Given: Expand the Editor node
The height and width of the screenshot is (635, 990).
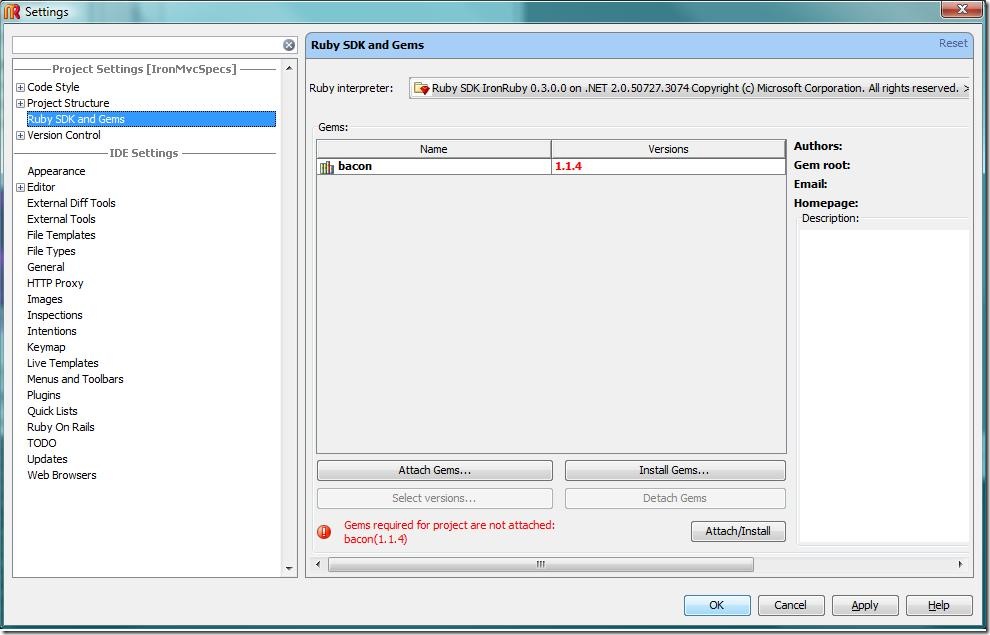Looking at the screenshot, I should pos(20,187).
